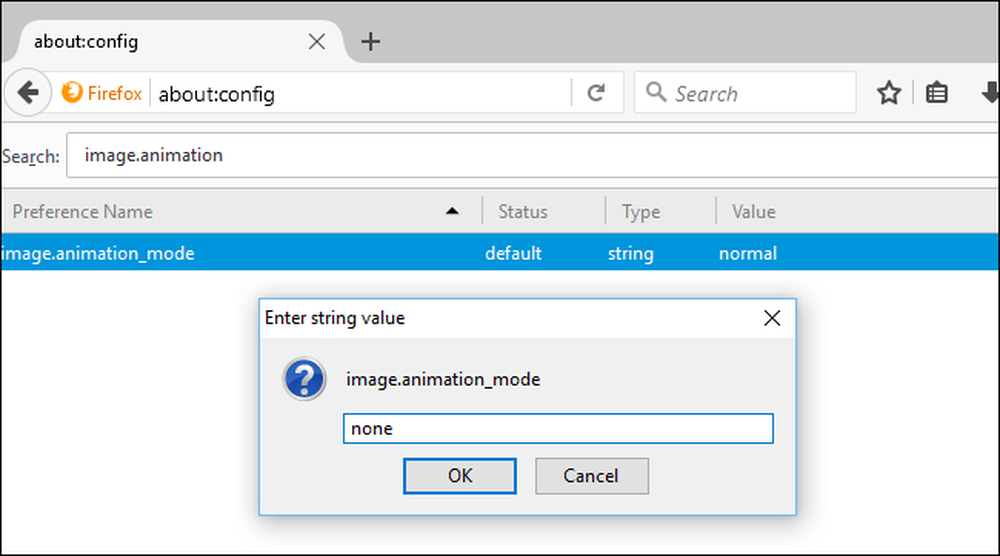Open a new tab with the plus button
This screenshot has height=556, width=1000.
[371, 42]
